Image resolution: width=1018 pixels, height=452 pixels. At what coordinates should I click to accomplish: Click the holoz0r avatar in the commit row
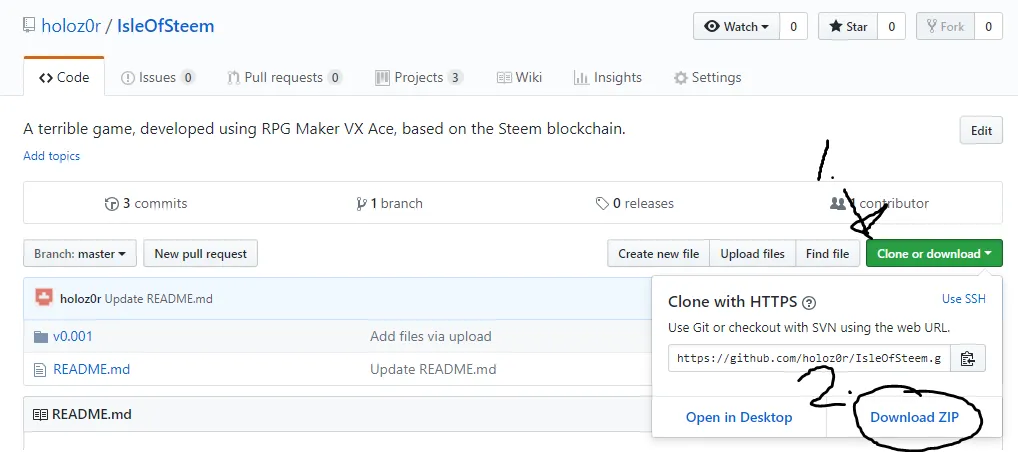[44, 298]
